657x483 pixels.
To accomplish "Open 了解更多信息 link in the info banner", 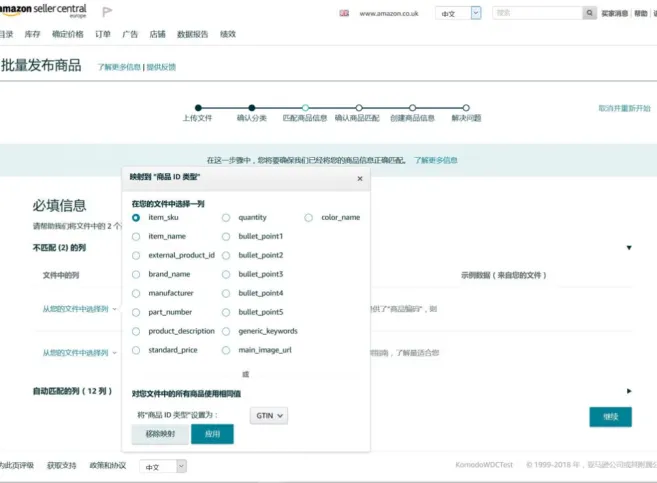I will point(436,160).
